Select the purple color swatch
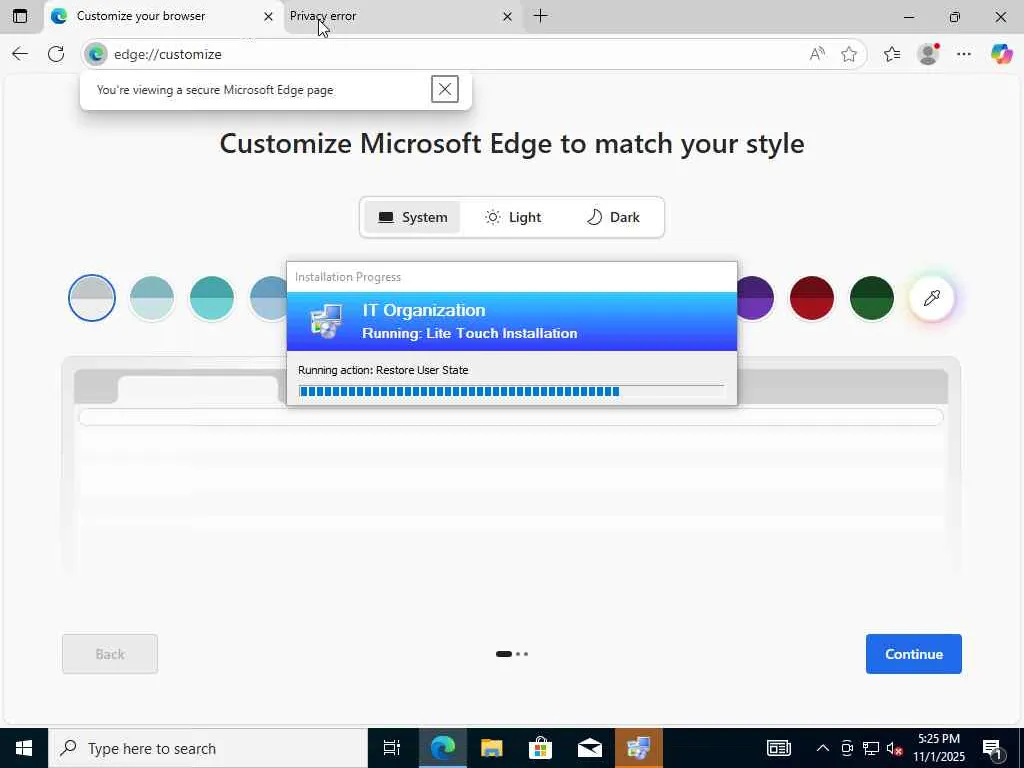Viewport: 1024px width, 768px height. pyautogui.click(x=756, y=298)
